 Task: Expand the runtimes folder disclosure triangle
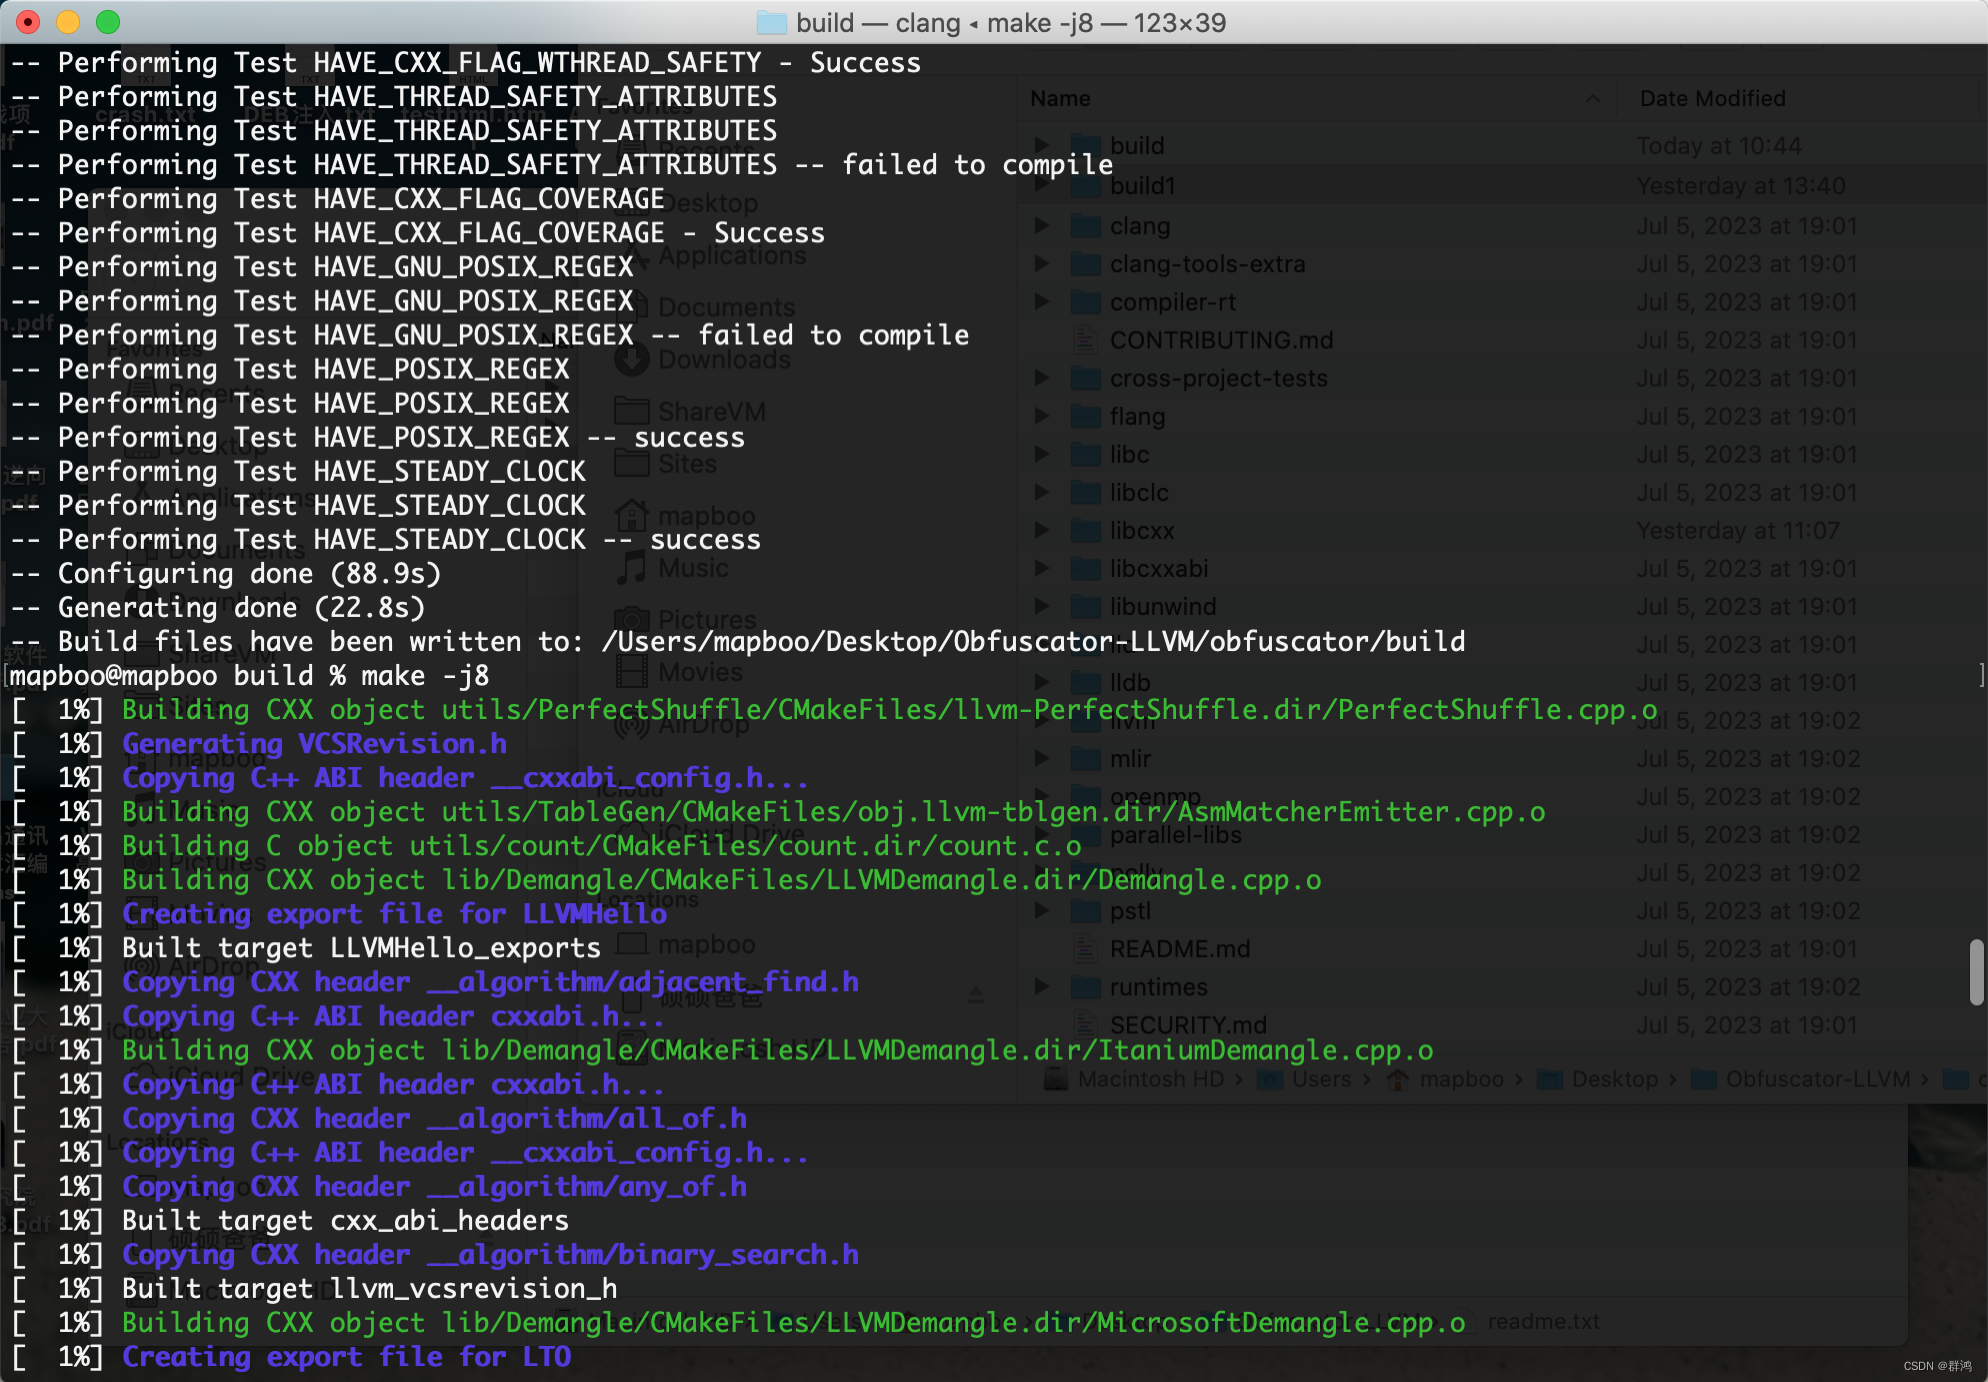point(1042,987)
